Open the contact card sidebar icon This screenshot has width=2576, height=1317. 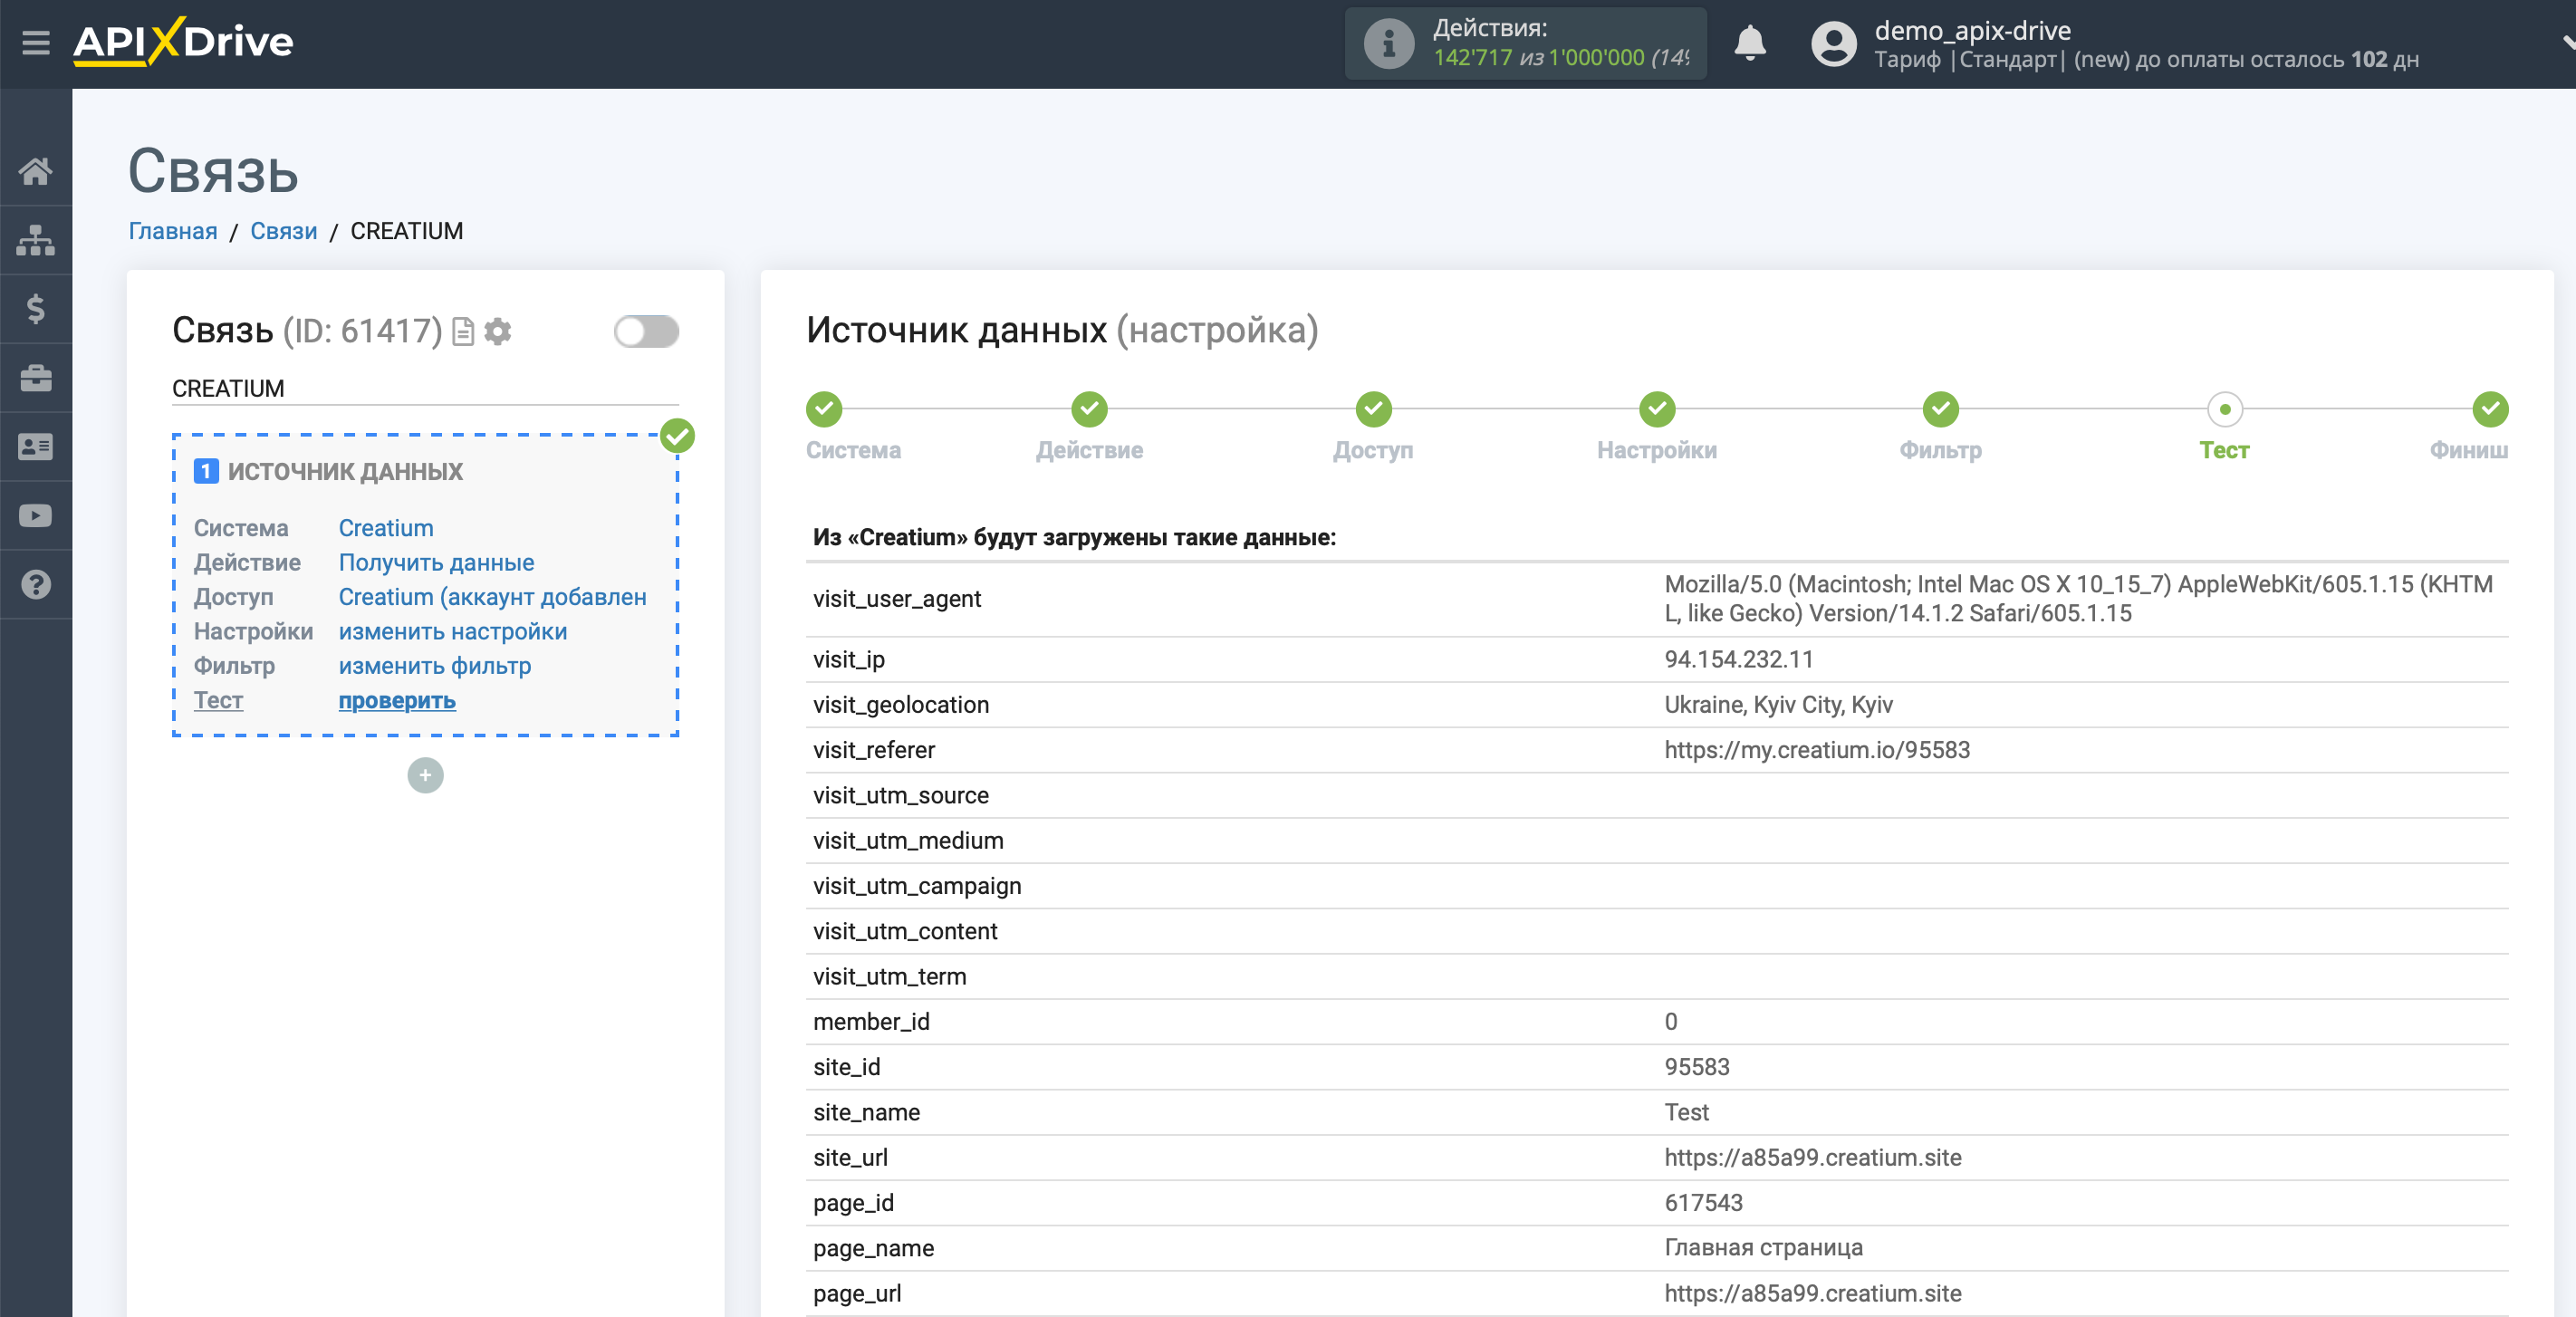[x=36, y=447]
